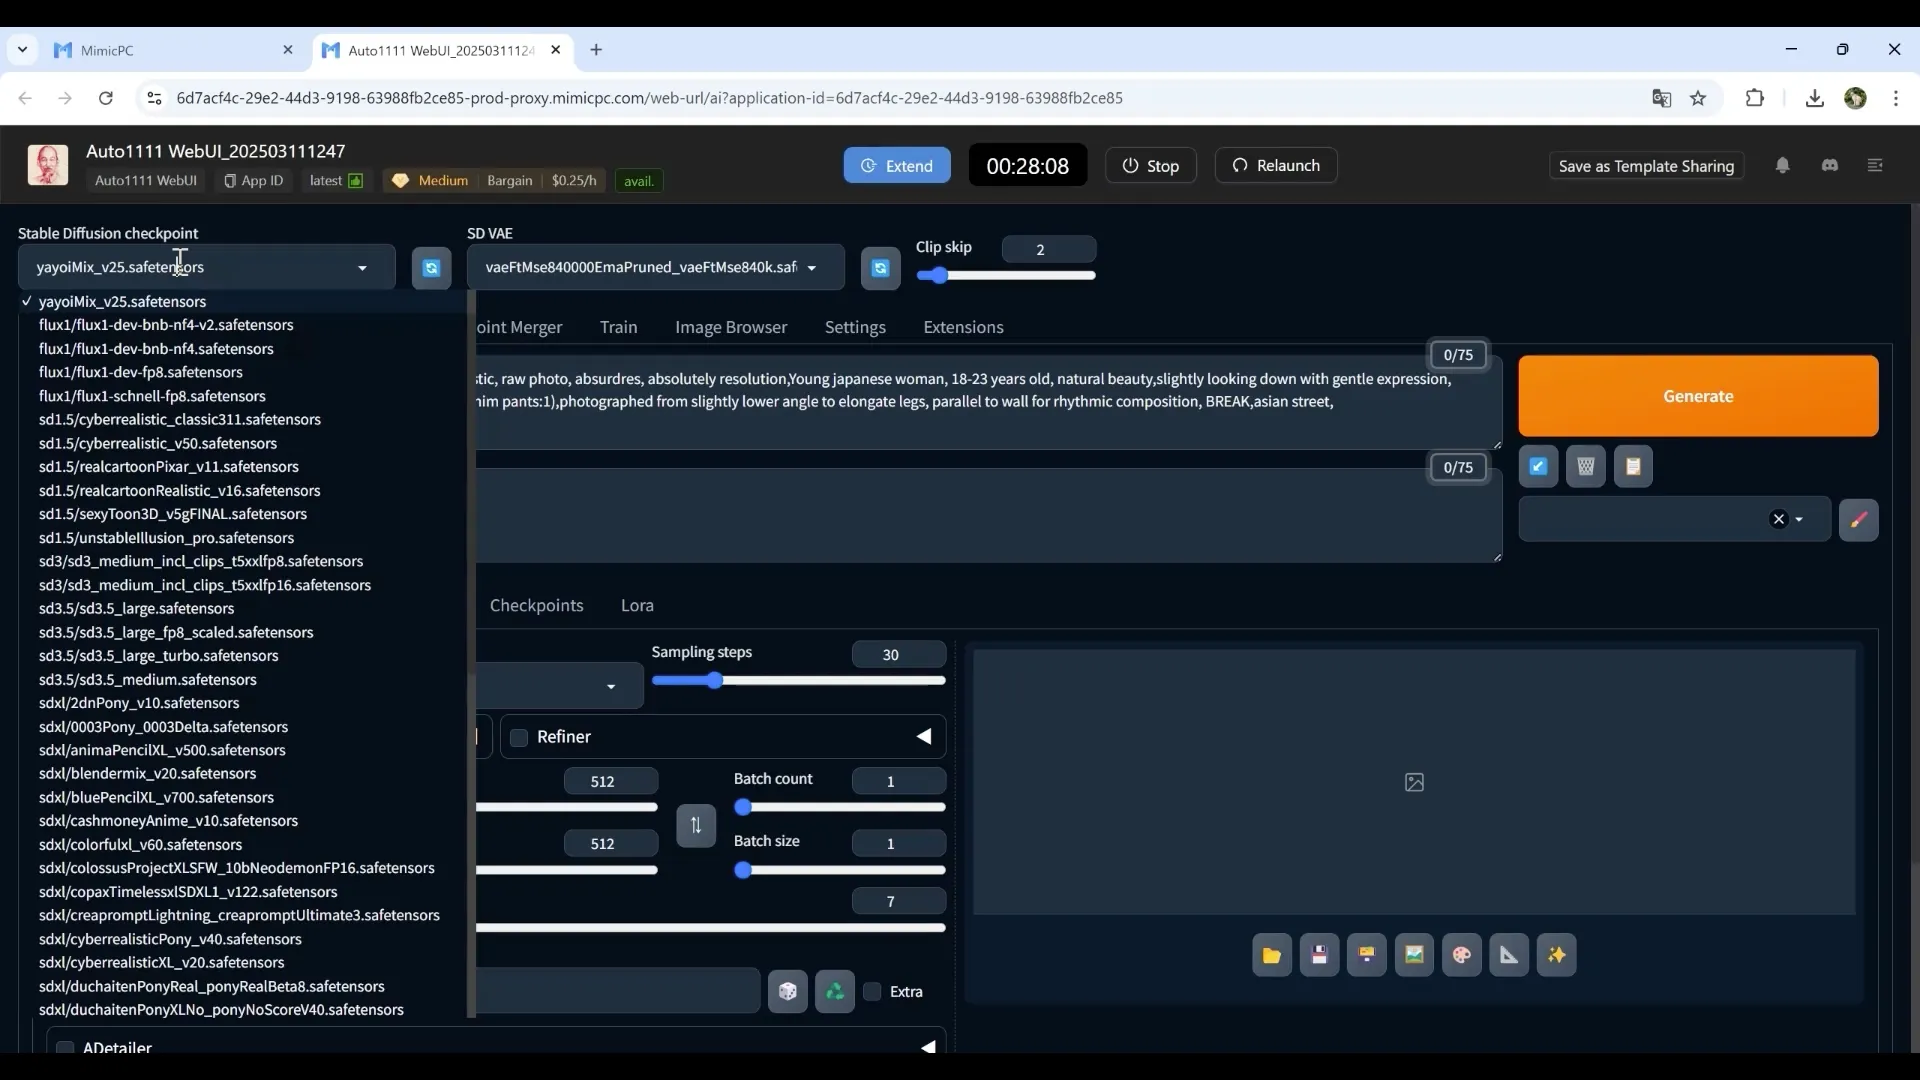
Task: Click the floppy disk save-image icon
Action: [1319, 955]
